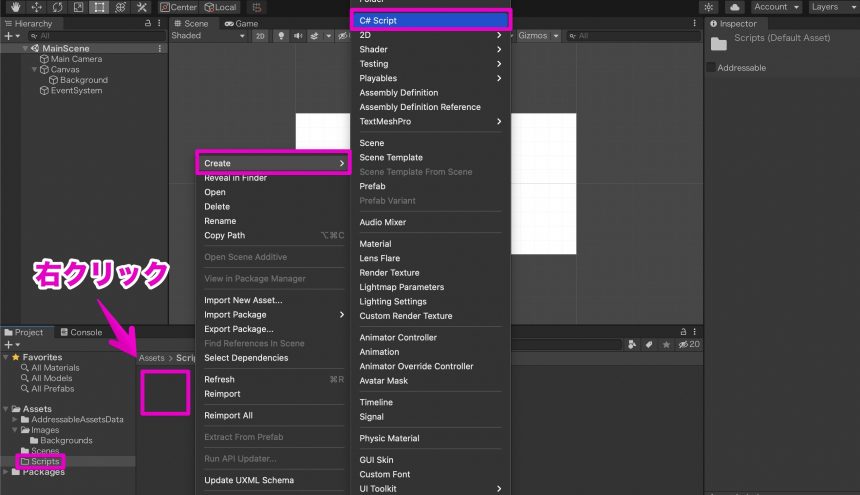Toggle pivot mode with the Center button
Image resolution: width=860 pixels, height=495 pixels.
click(x=178, y=7)
